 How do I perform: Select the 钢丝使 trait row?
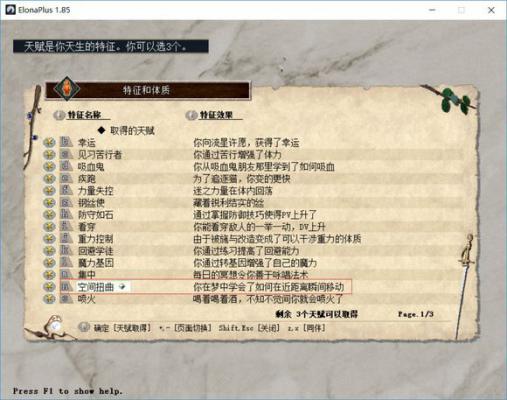point(253,202)
